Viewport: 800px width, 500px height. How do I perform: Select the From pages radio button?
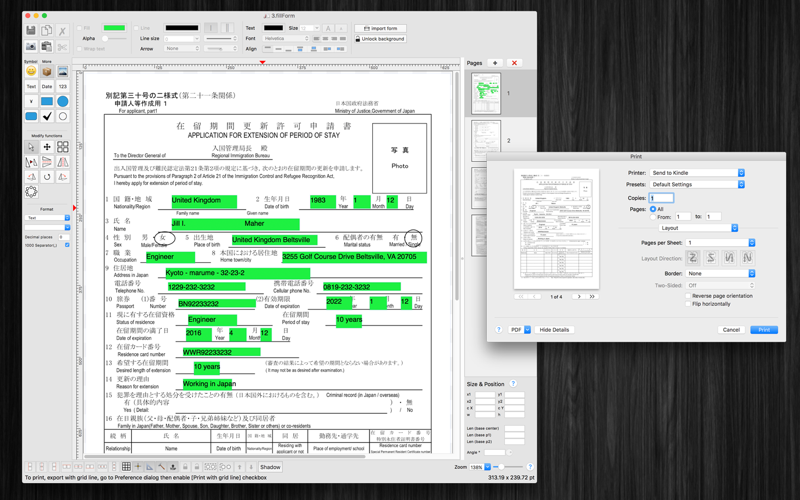[653, 217]
